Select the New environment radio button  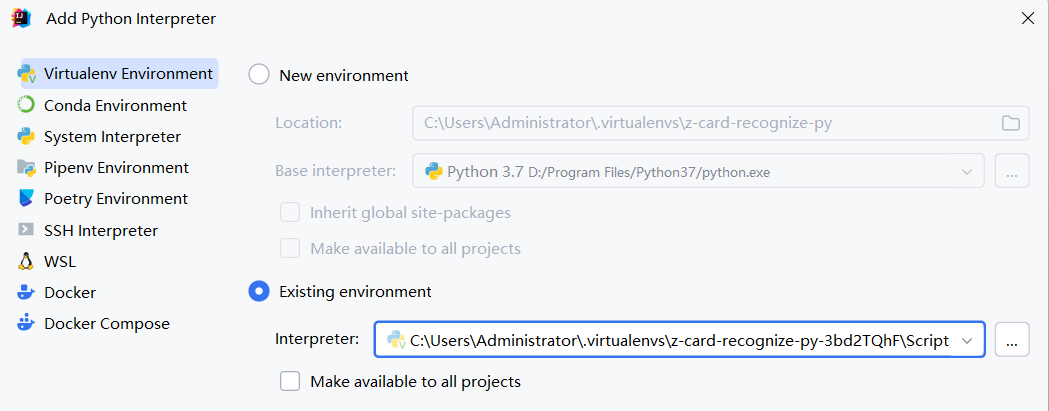click(x=259, y=74)
